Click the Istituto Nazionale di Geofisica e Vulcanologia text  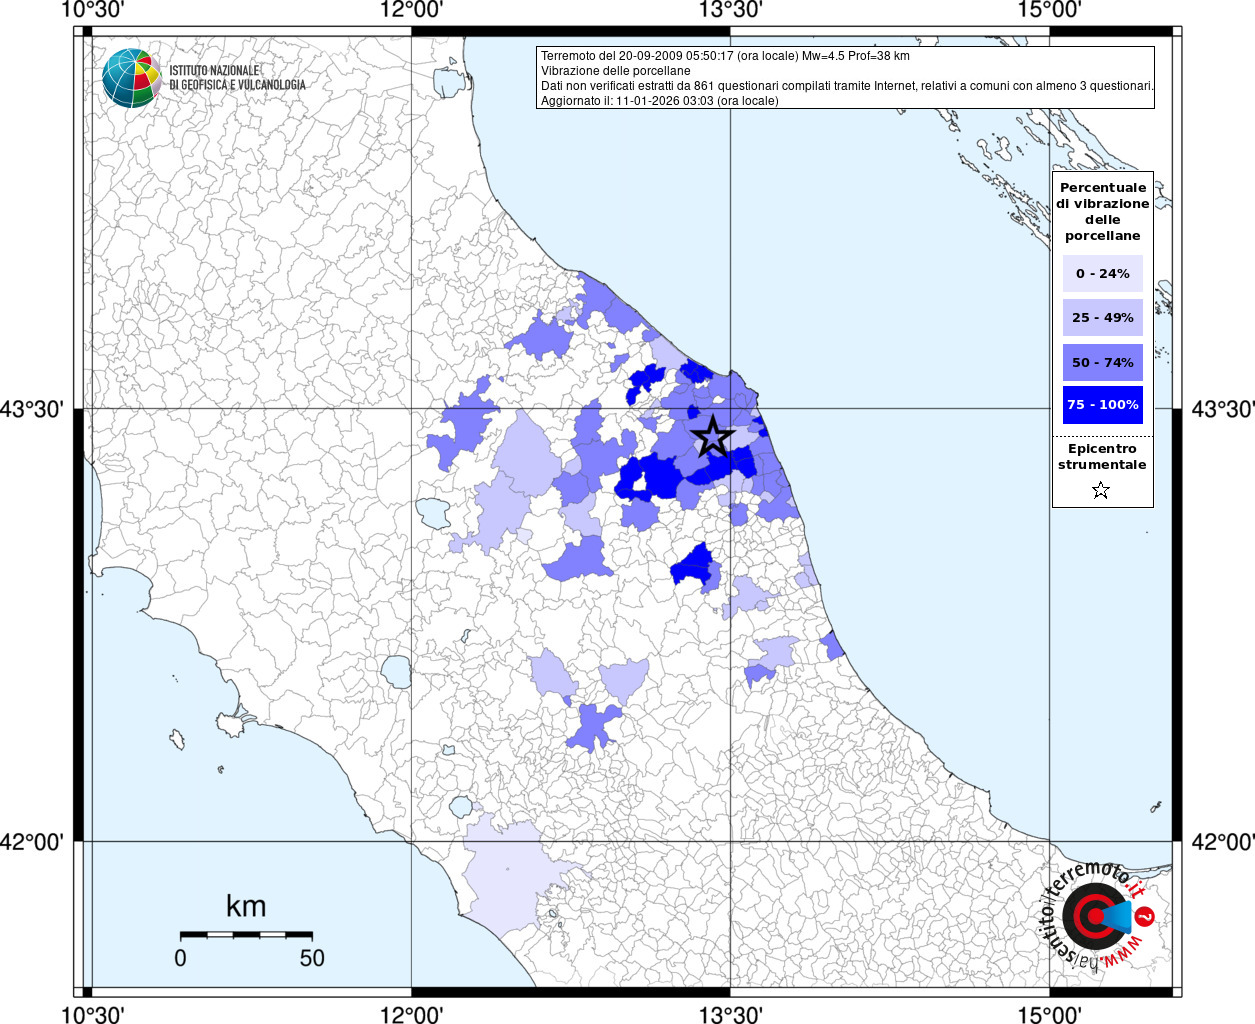[237, 78]
